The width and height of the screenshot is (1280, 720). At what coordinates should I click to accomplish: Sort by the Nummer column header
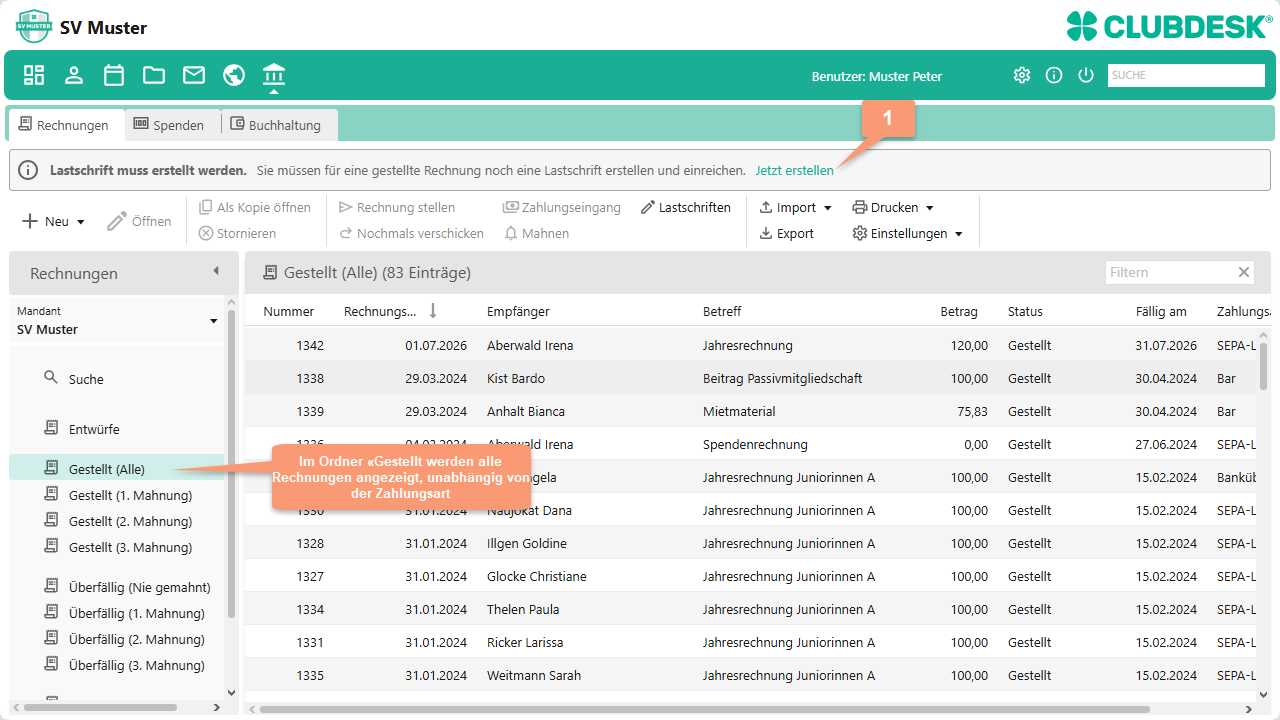tap(289, 311)
